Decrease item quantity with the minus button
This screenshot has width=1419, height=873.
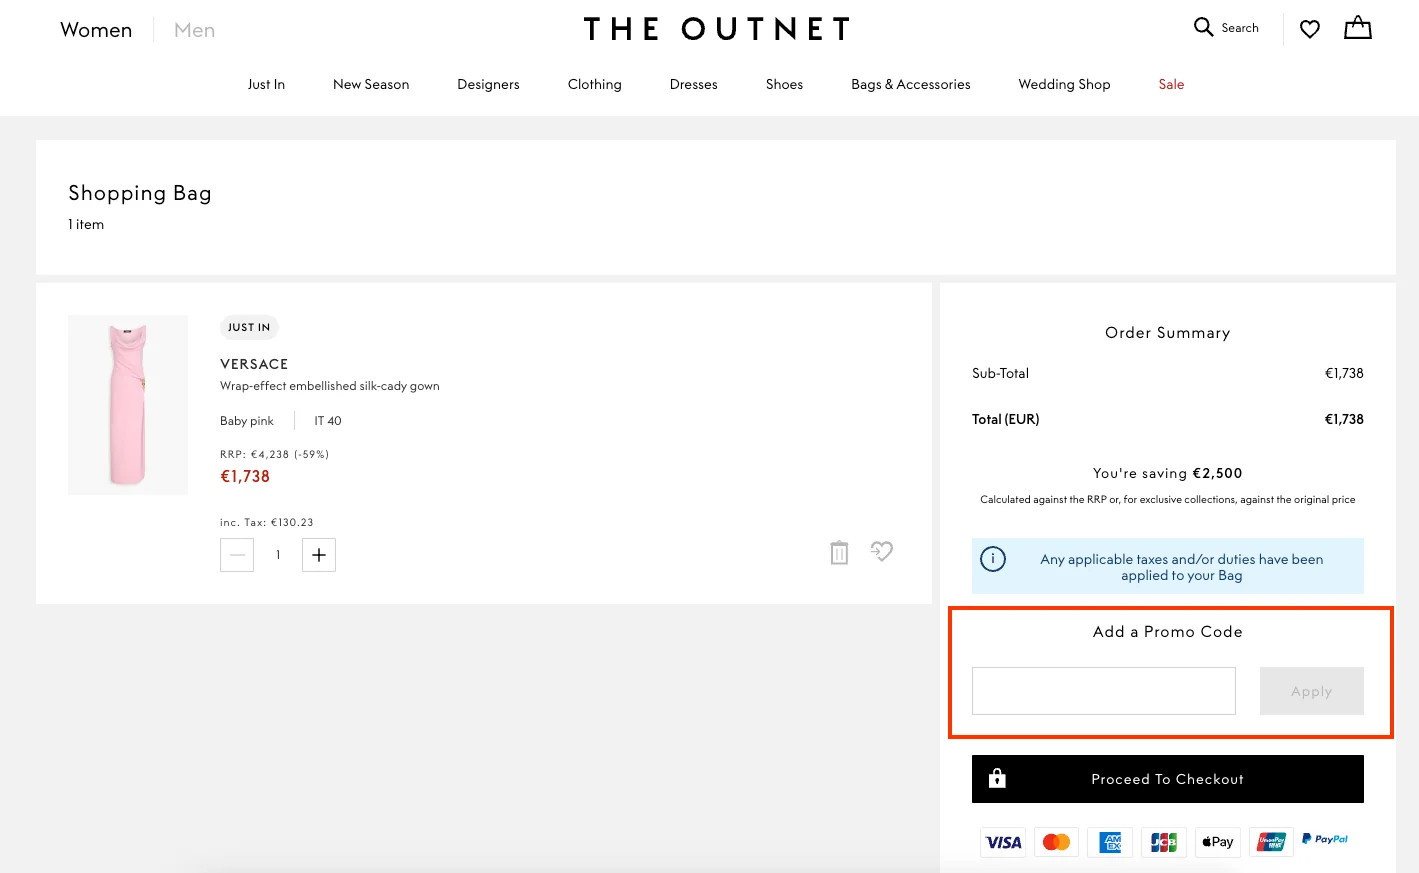[x=237, y=555]
